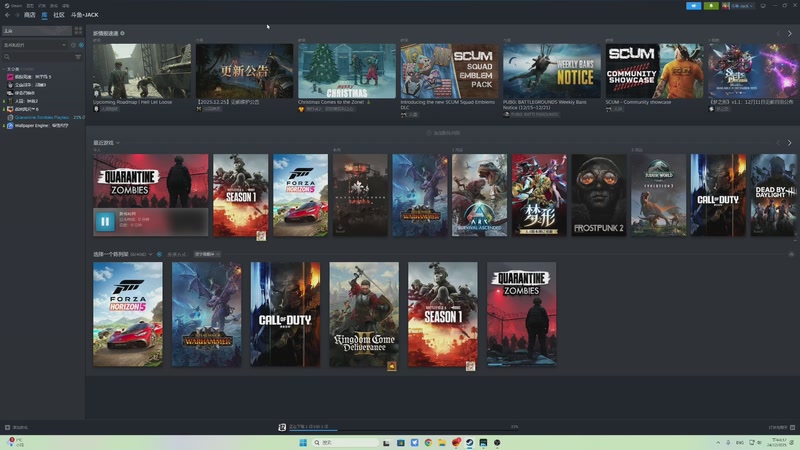Open friends and chat button
800x450 pixels.
point(781,428)
